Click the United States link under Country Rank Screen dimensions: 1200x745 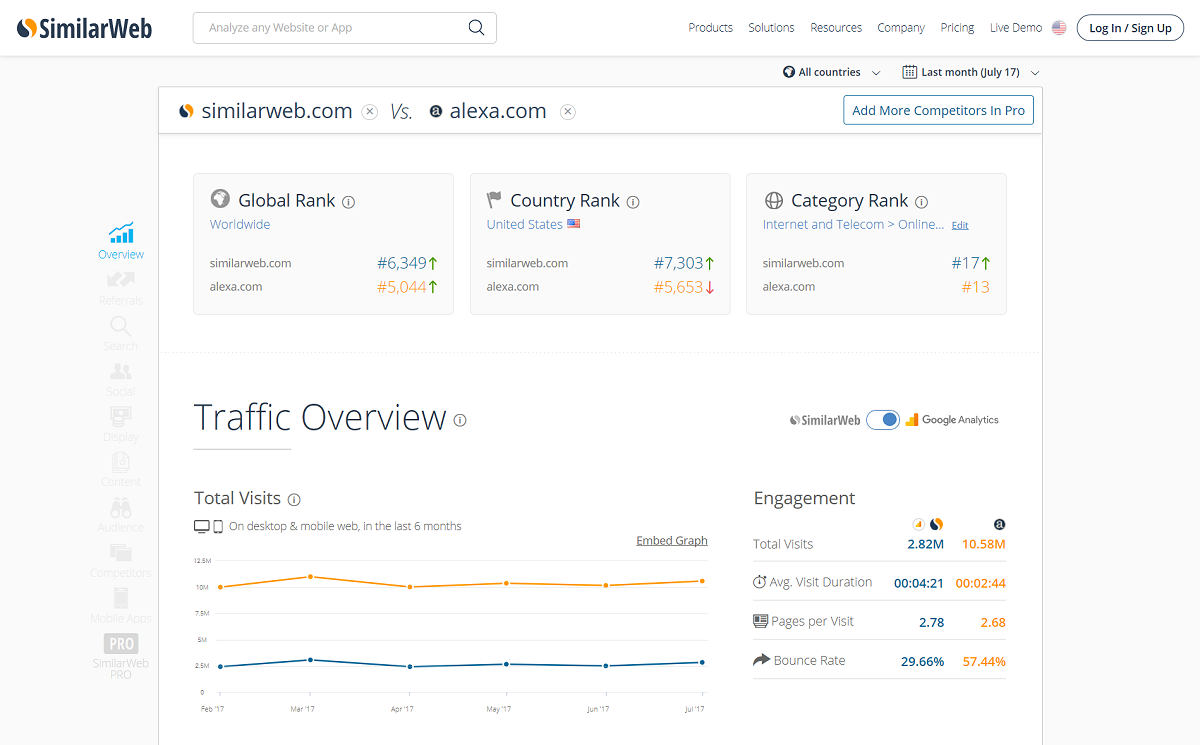coord(525,225)
